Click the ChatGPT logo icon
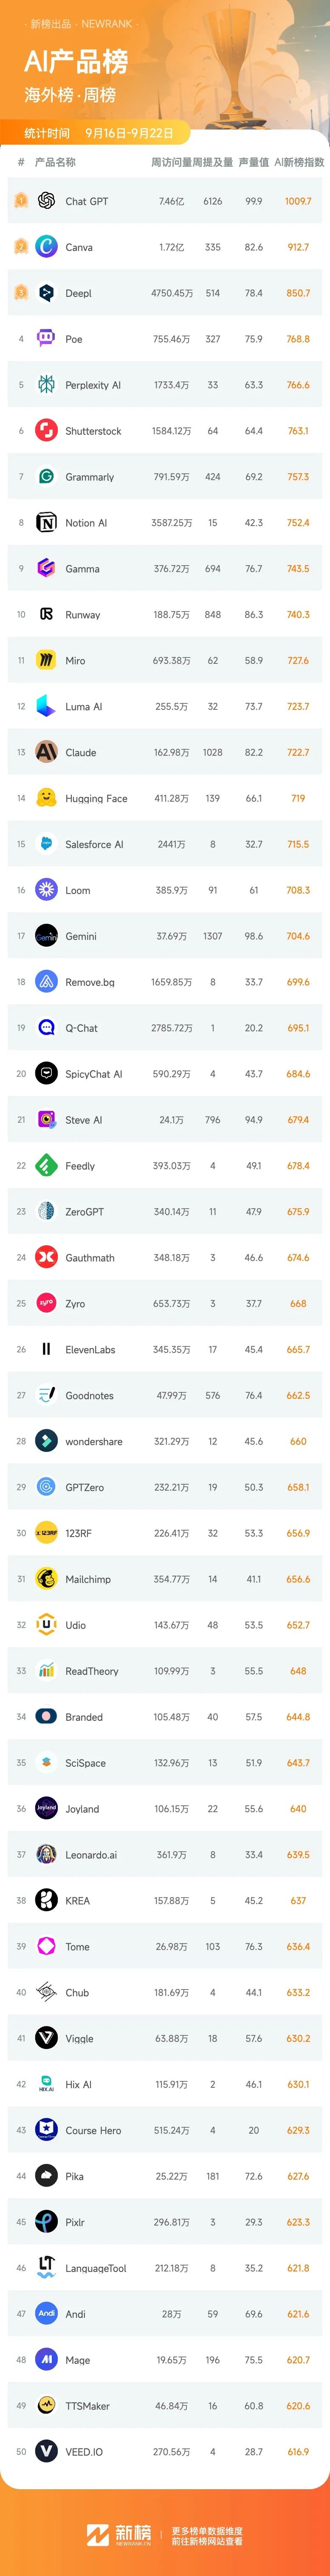The image size is (330, 2576). point(46,201)
